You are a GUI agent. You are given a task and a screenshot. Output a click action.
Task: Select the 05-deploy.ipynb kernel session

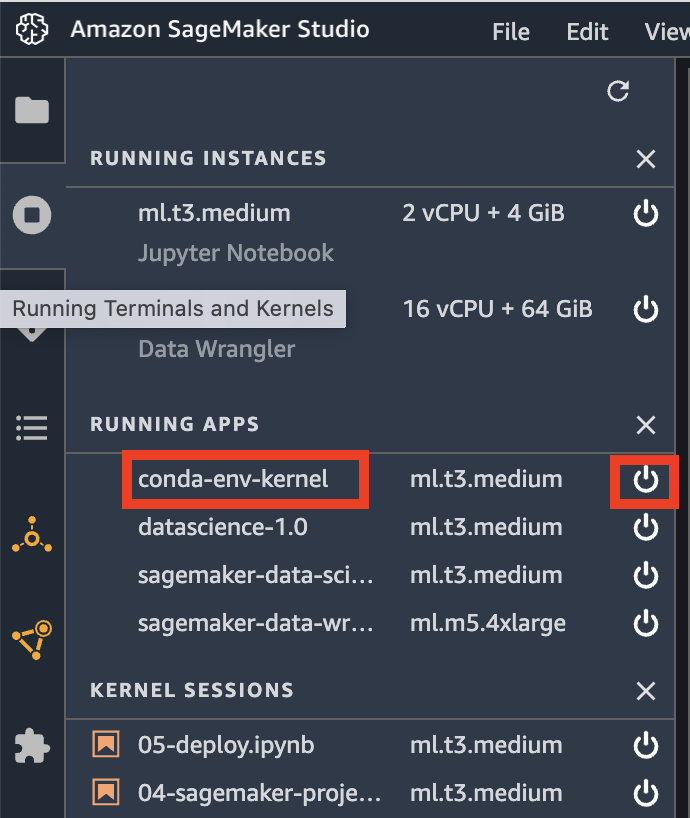point(226,745)
